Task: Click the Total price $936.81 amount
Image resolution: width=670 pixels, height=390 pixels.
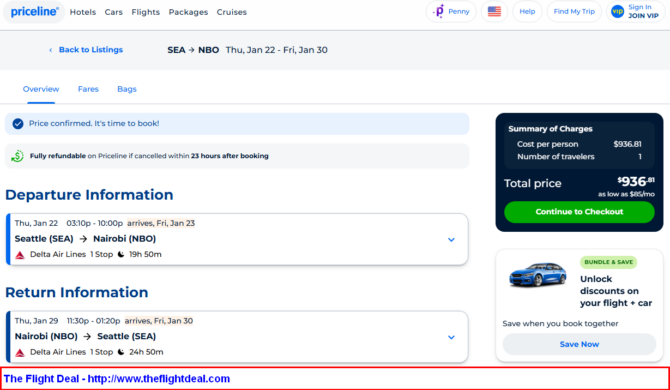Action: coord(636,182)
